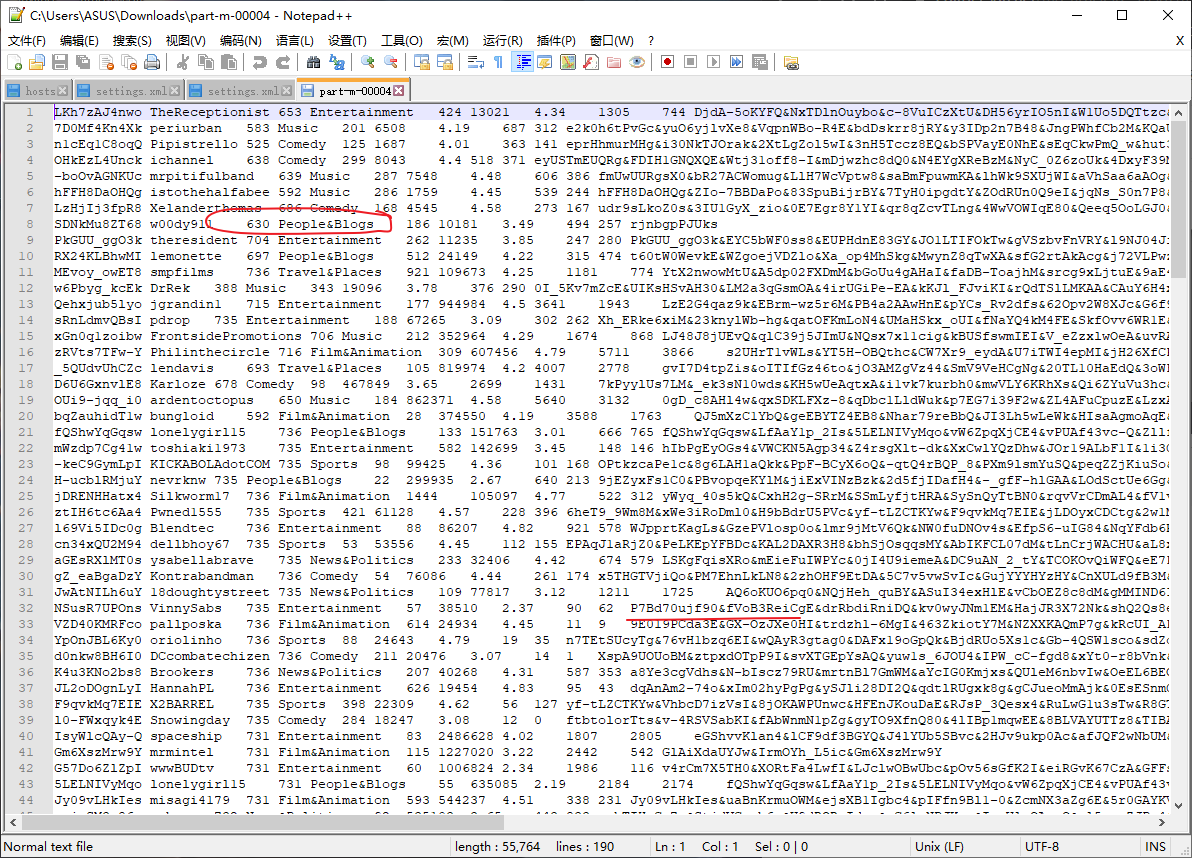Click the vertical scrollbar thumb
This screenshot has height=858, width=1192.
[x=1178, y=201]
